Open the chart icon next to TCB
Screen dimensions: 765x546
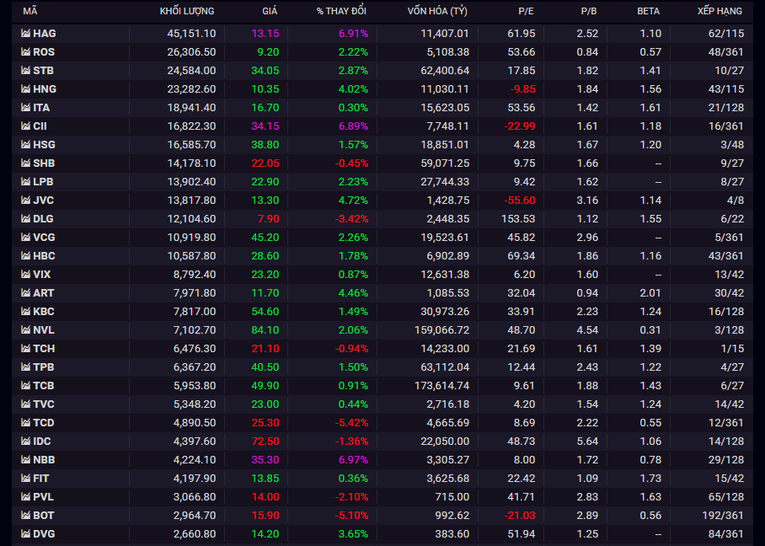coord(25,385)
